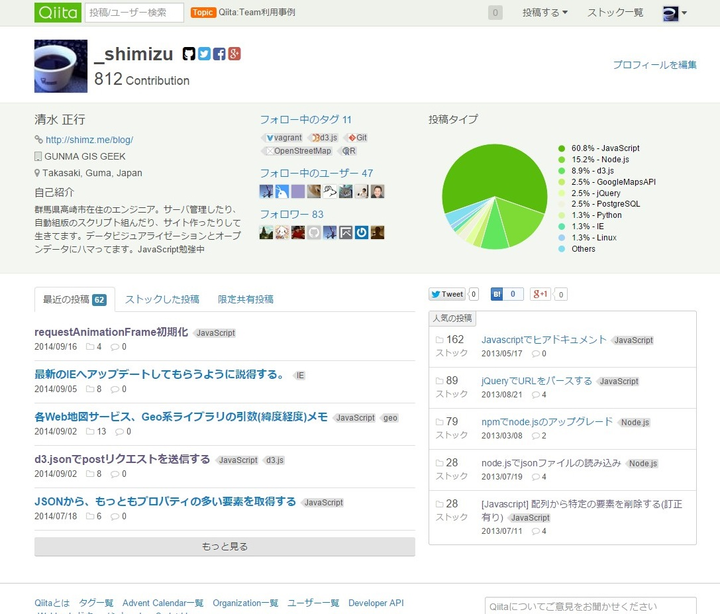Select the R followed tag
This screenshot has width=720, height=614.
click(348, 151)
